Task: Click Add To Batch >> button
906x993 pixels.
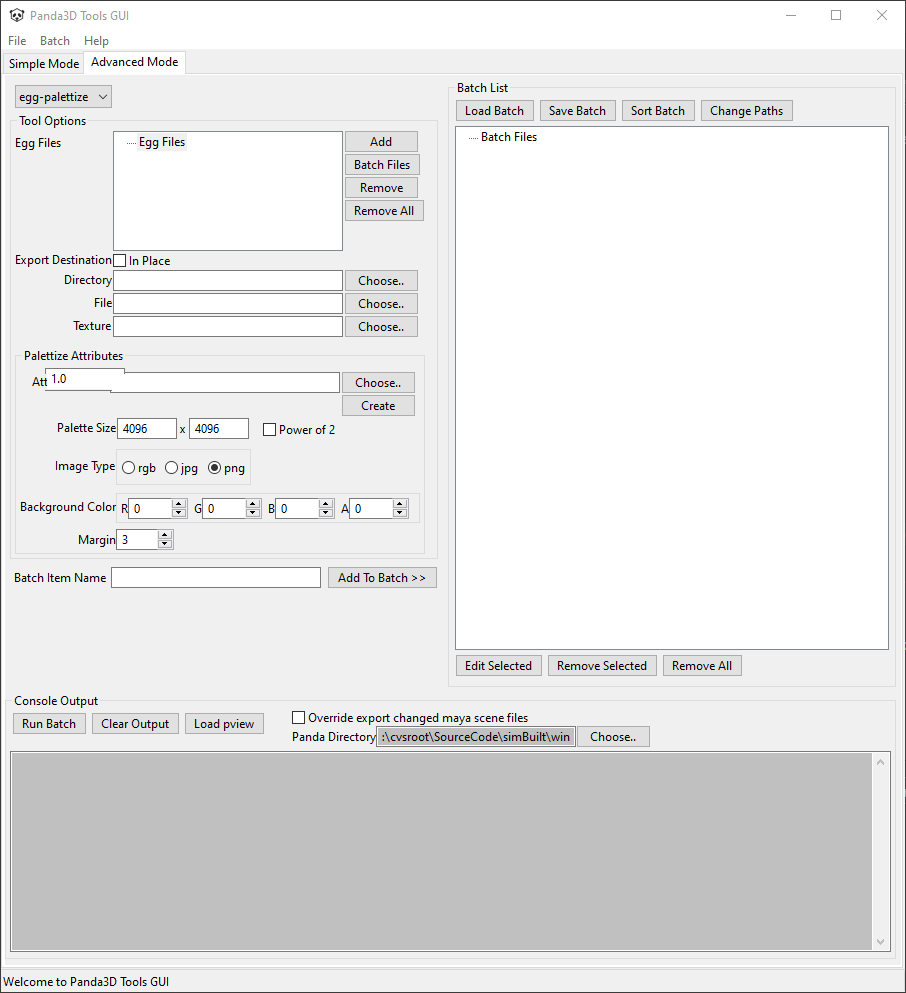Action: (382, 578)
